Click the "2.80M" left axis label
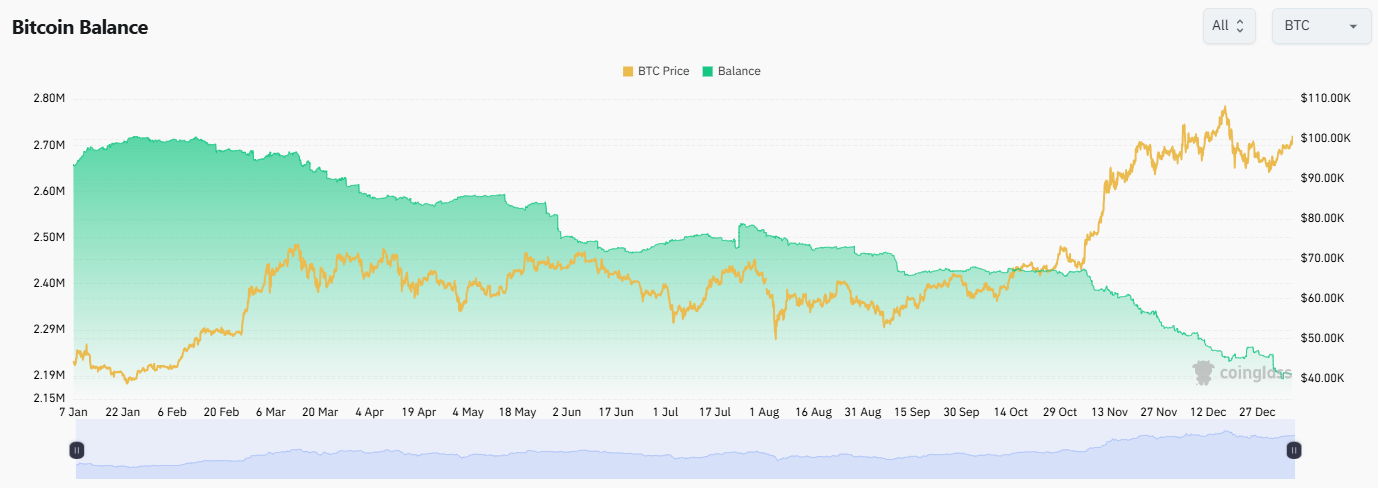This screenshot has height=488, width=1378. pos(49,99)
